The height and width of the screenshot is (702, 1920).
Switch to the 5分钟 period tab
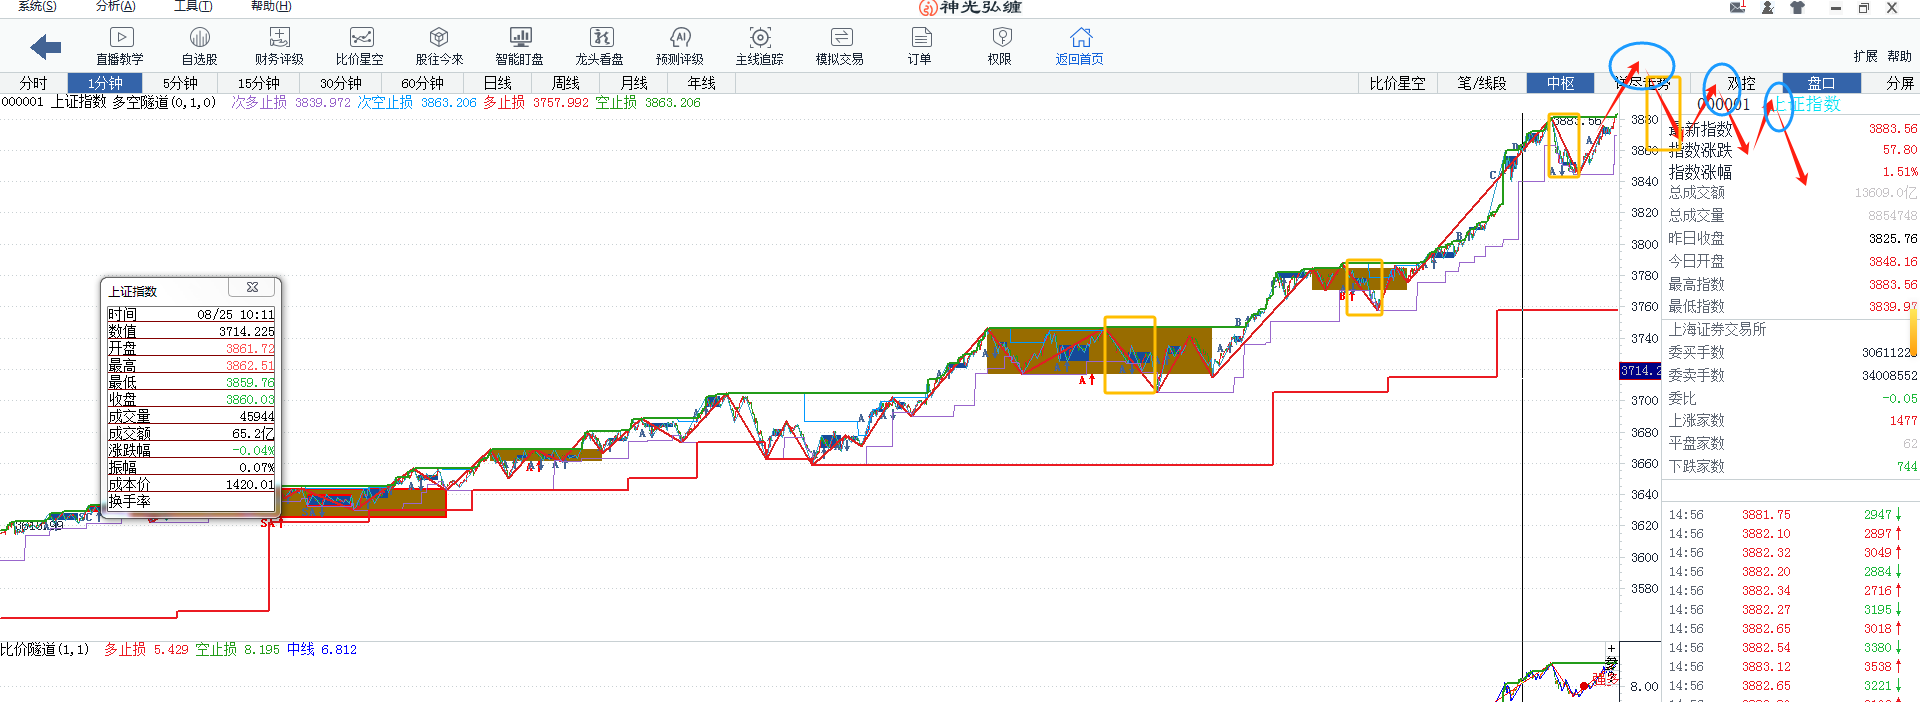coord(180,83)
